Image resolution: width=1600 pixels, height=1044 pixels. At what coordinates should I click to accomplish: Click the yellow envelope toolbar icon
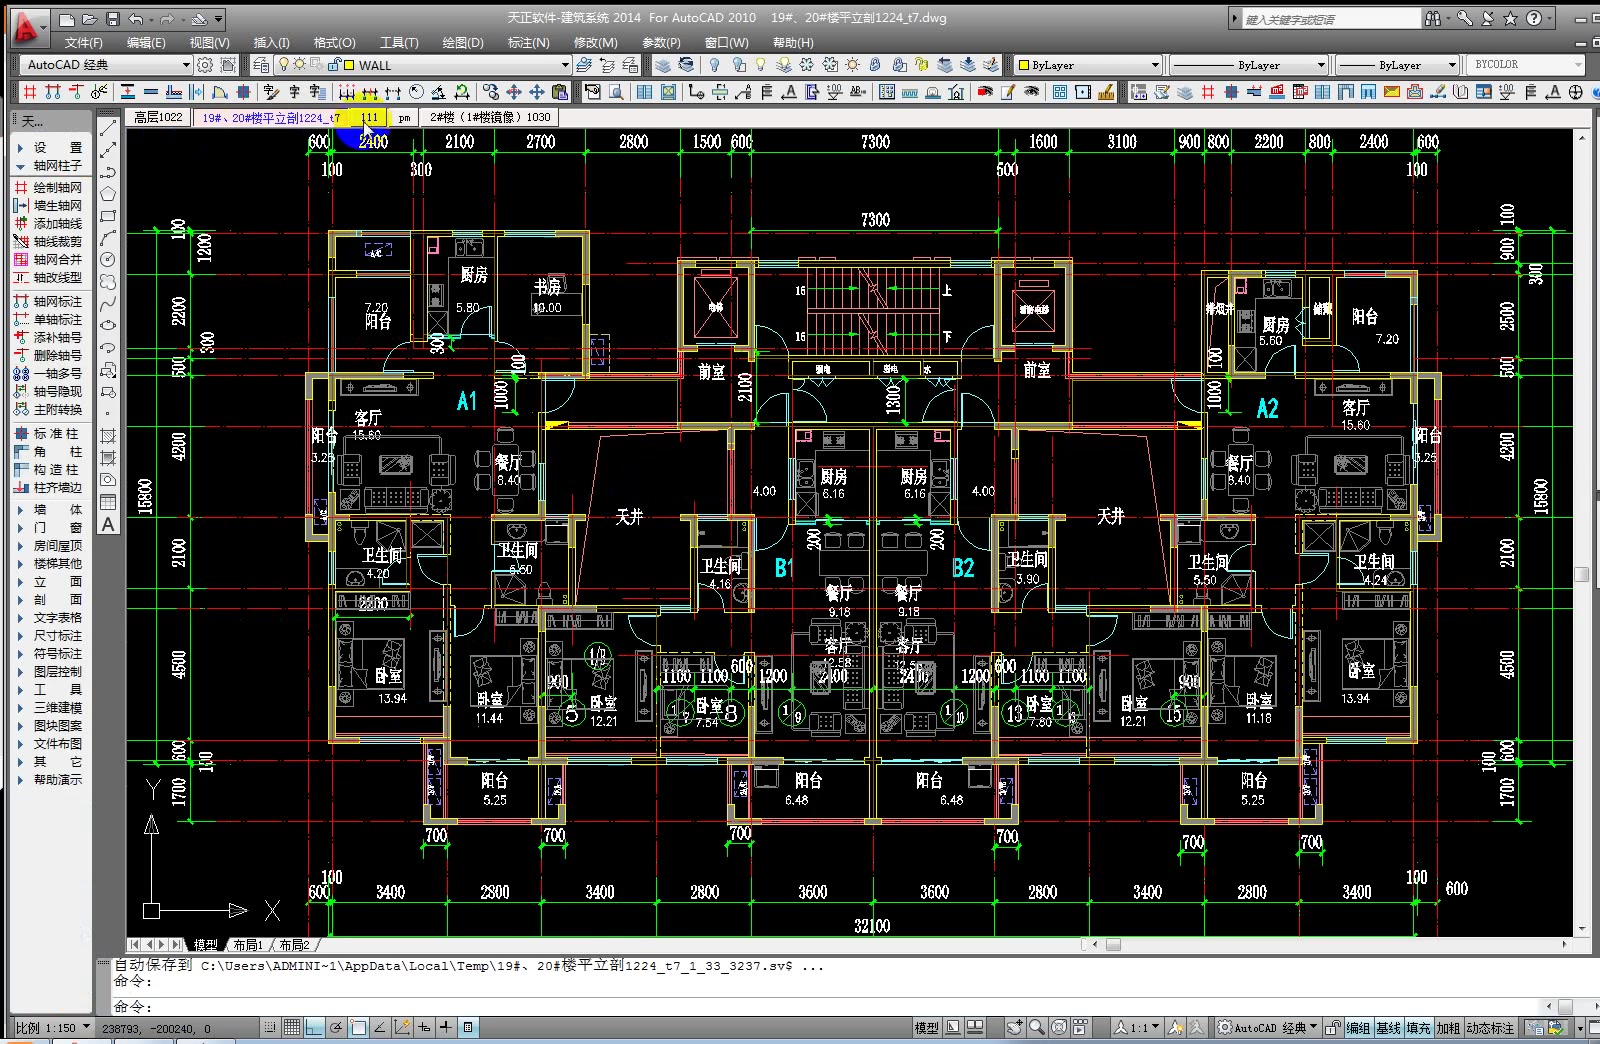pyautogui.click(x=1392, y=92)
